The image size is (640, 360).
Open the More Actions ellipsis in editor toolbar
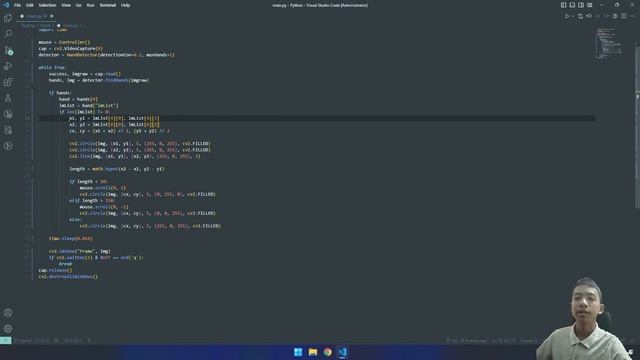(632, 16)
